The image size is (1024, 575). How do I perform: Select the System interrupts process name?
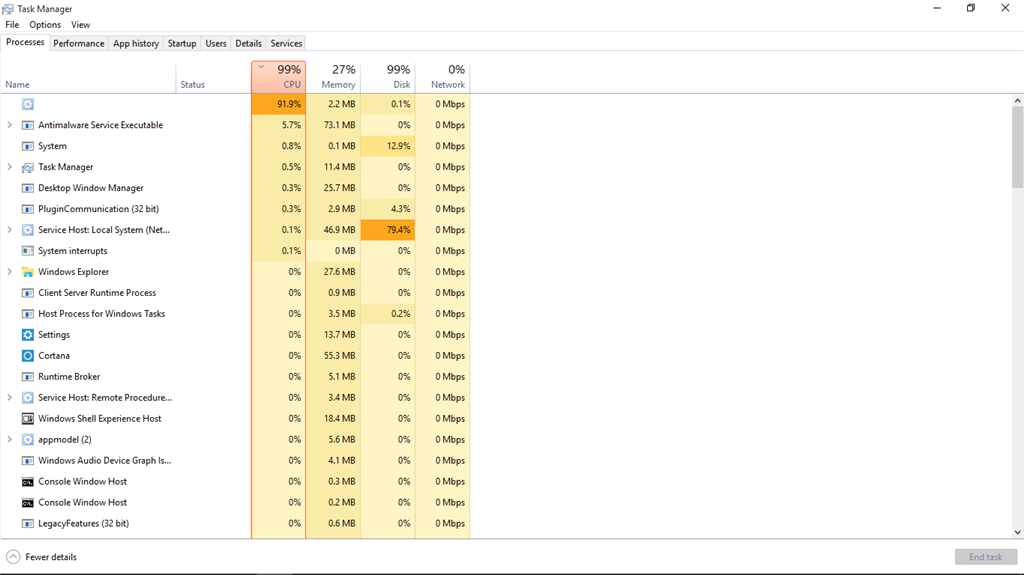click(72, 251)
